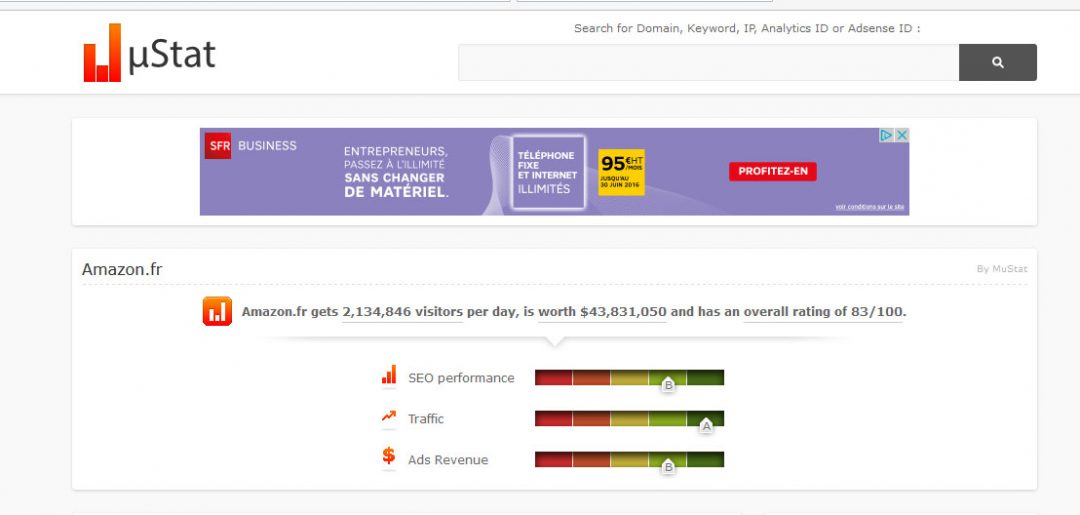Click the Traffic label

click(426, 419)
